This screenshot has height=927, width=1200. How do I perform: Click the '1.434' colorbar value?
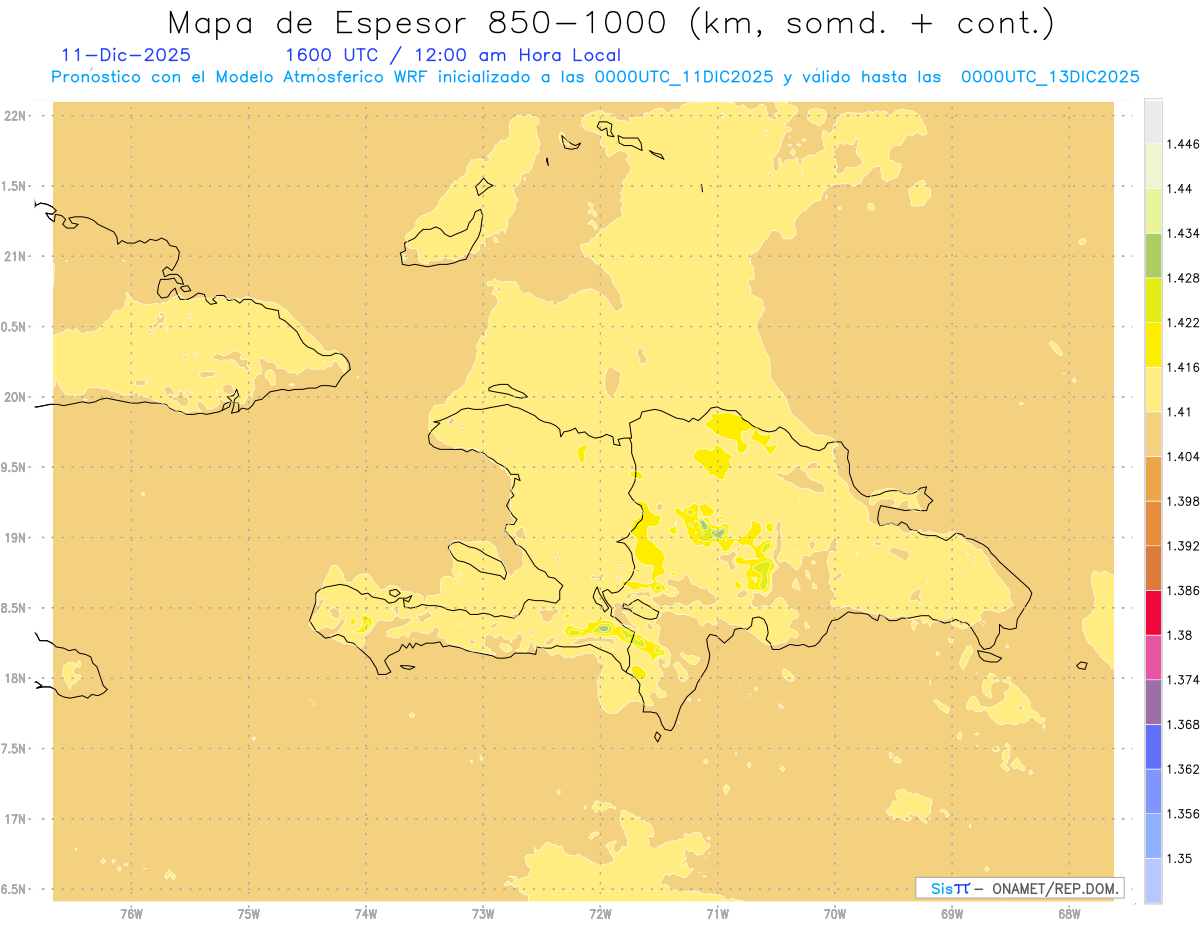[x=1185, y=233]
